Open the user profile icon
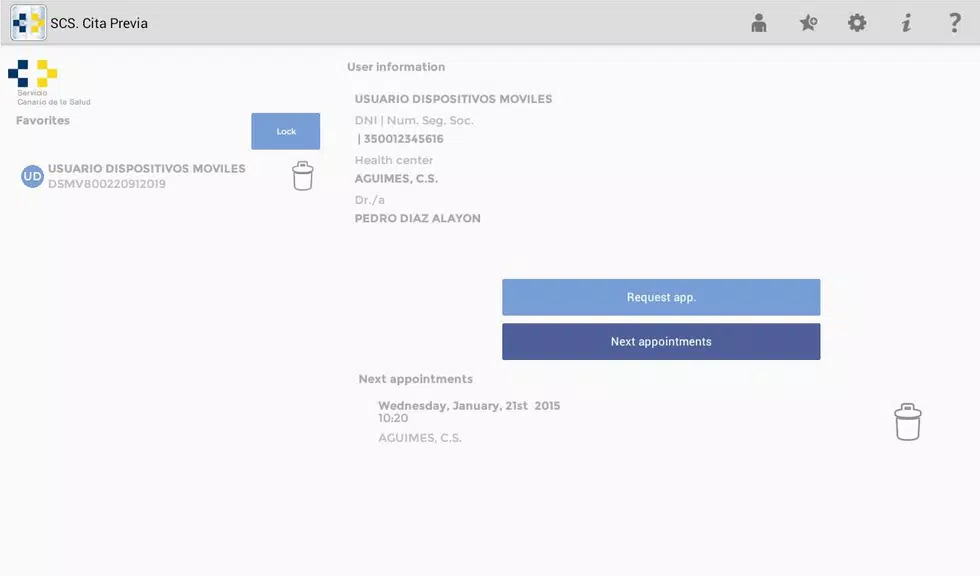The height and width of the screenshot is (576, 980). pos(758,22)
